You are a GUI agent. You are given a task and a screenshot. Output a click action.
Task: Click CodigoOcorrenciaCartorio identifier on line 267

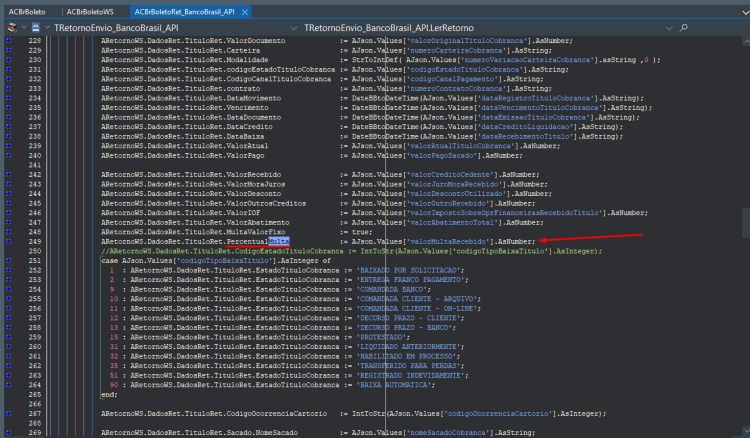[277, 414]
